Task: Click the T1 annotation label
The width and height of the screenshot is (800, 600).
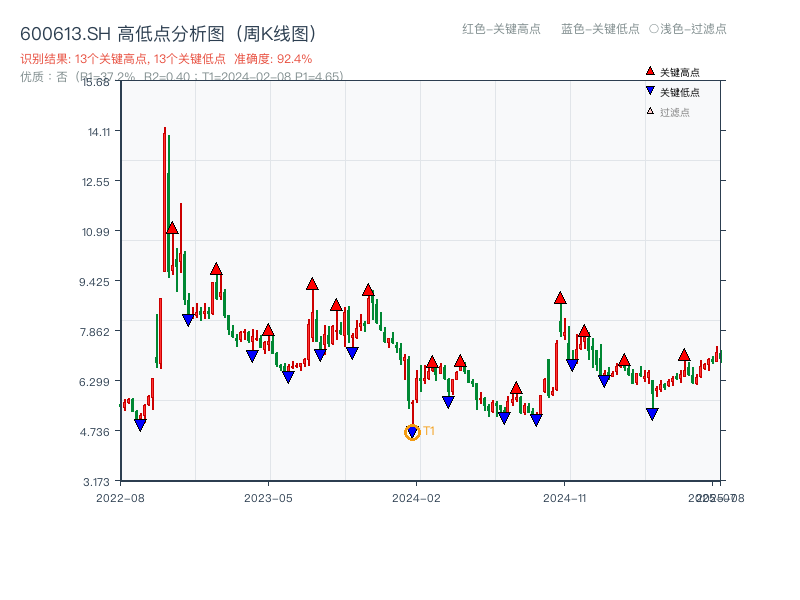Action: pos(428,430)
